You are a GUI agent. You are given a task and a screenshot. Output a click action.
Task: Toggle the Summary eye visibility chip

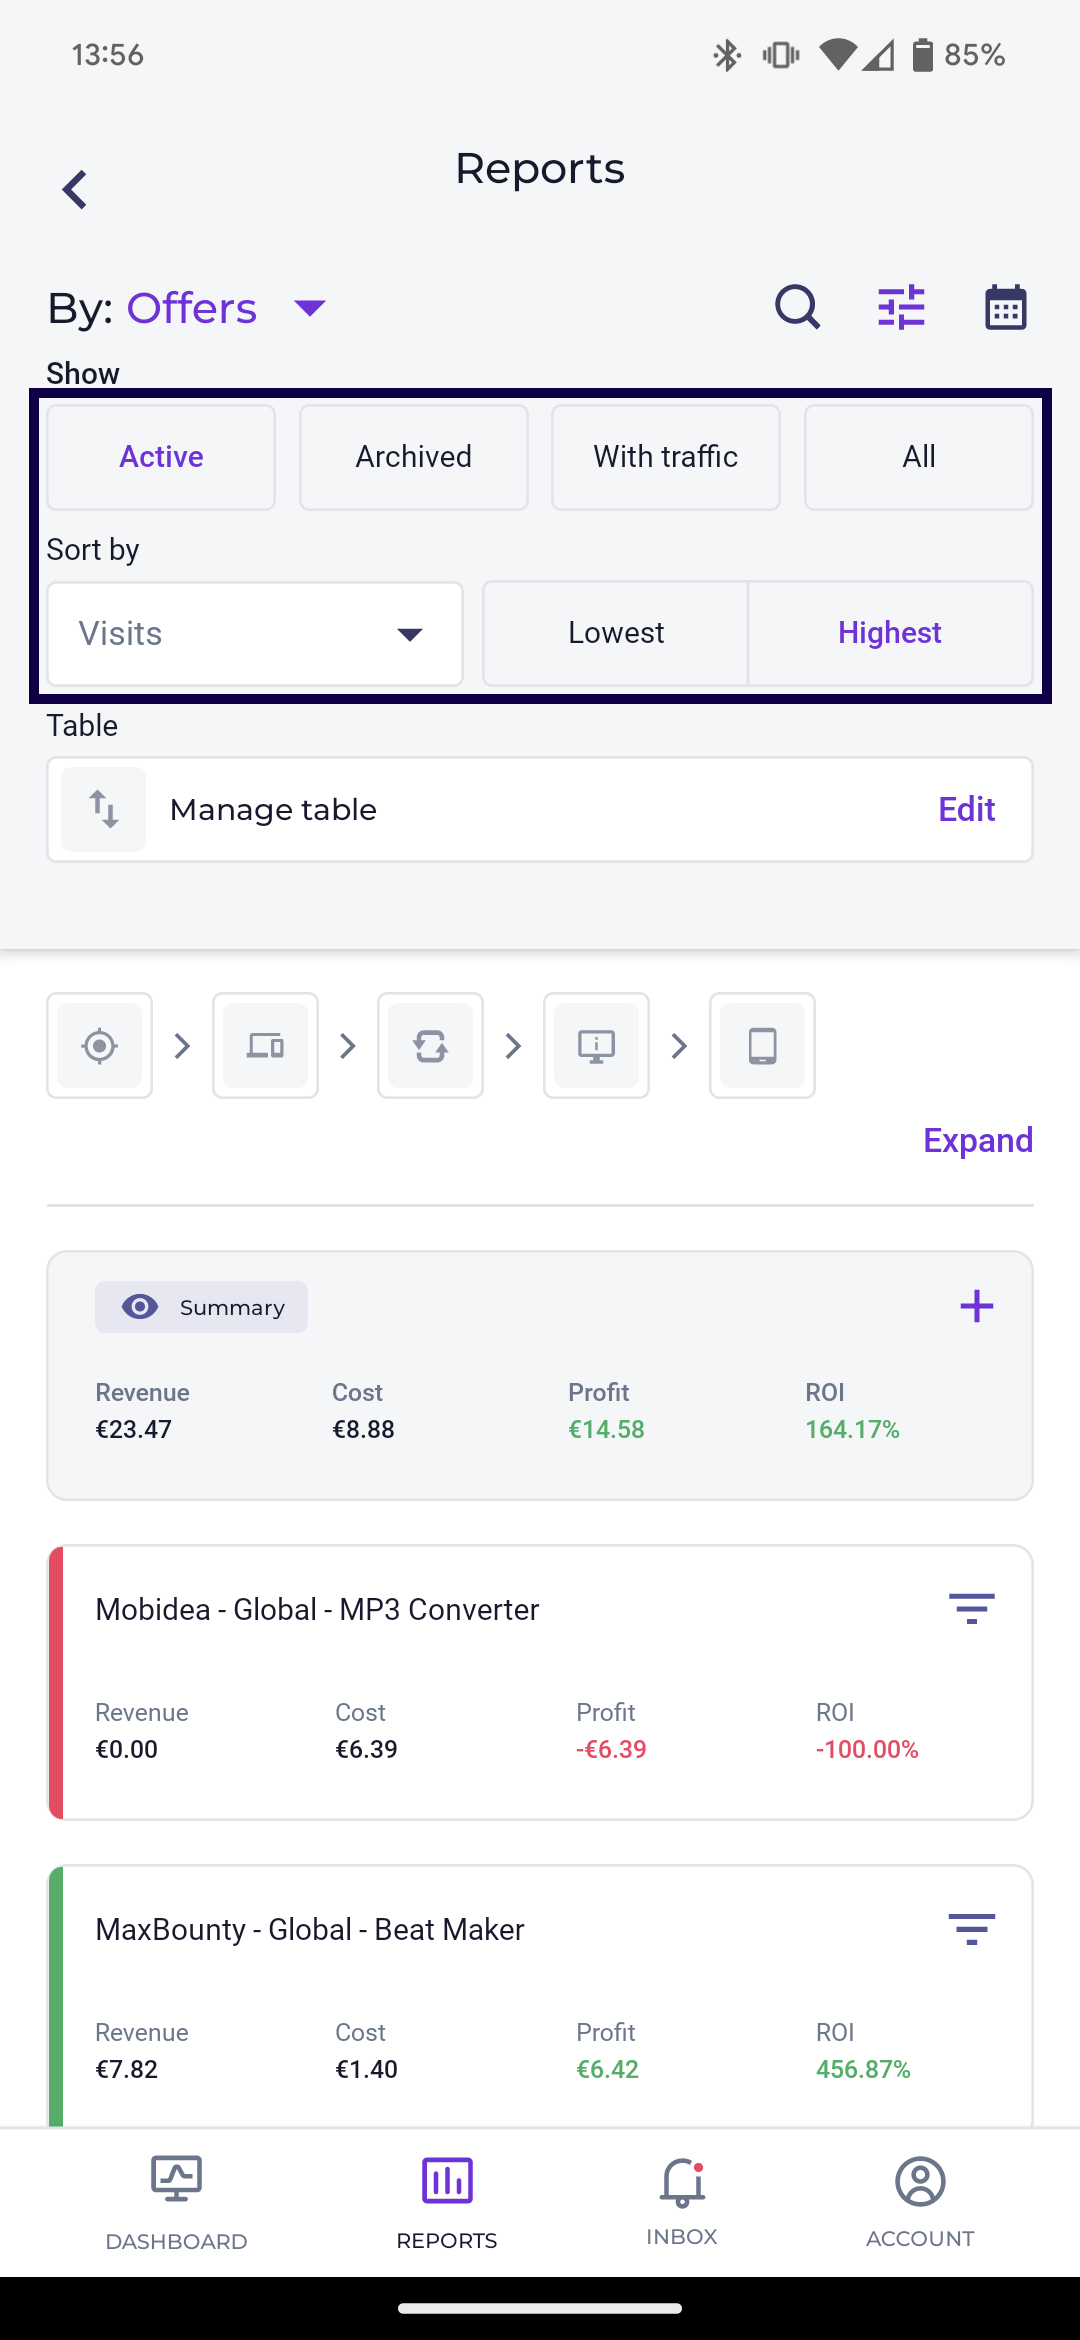(x=201, y=1307)
